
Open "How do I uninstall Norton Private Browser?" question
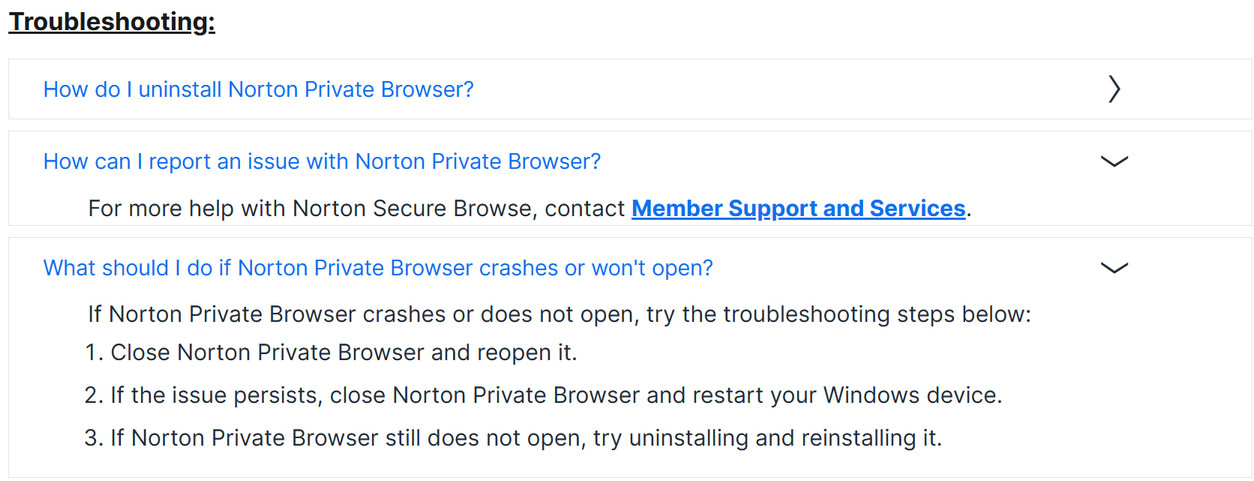pyautogui.click(x=258, y=90)
